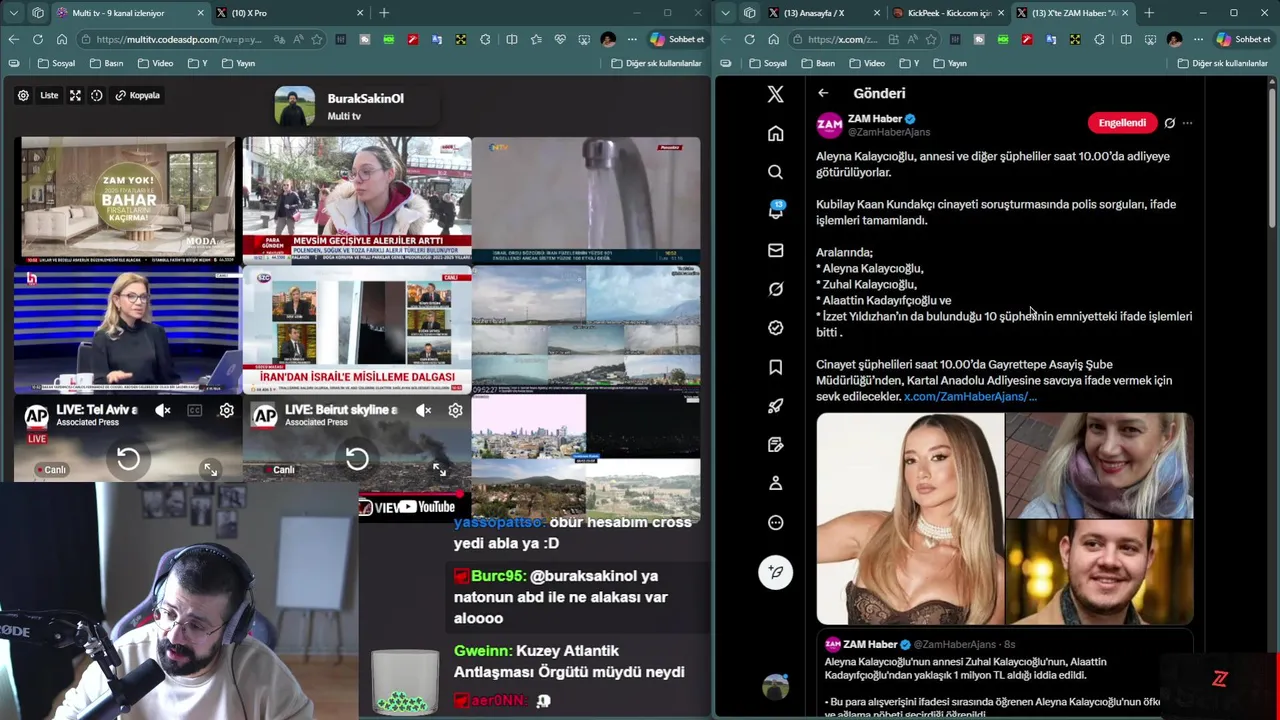The height and width of the screenshot is (720, 1280).
Task: Click Grok icon beside Engellendi button
Action: click(1169, 123)
